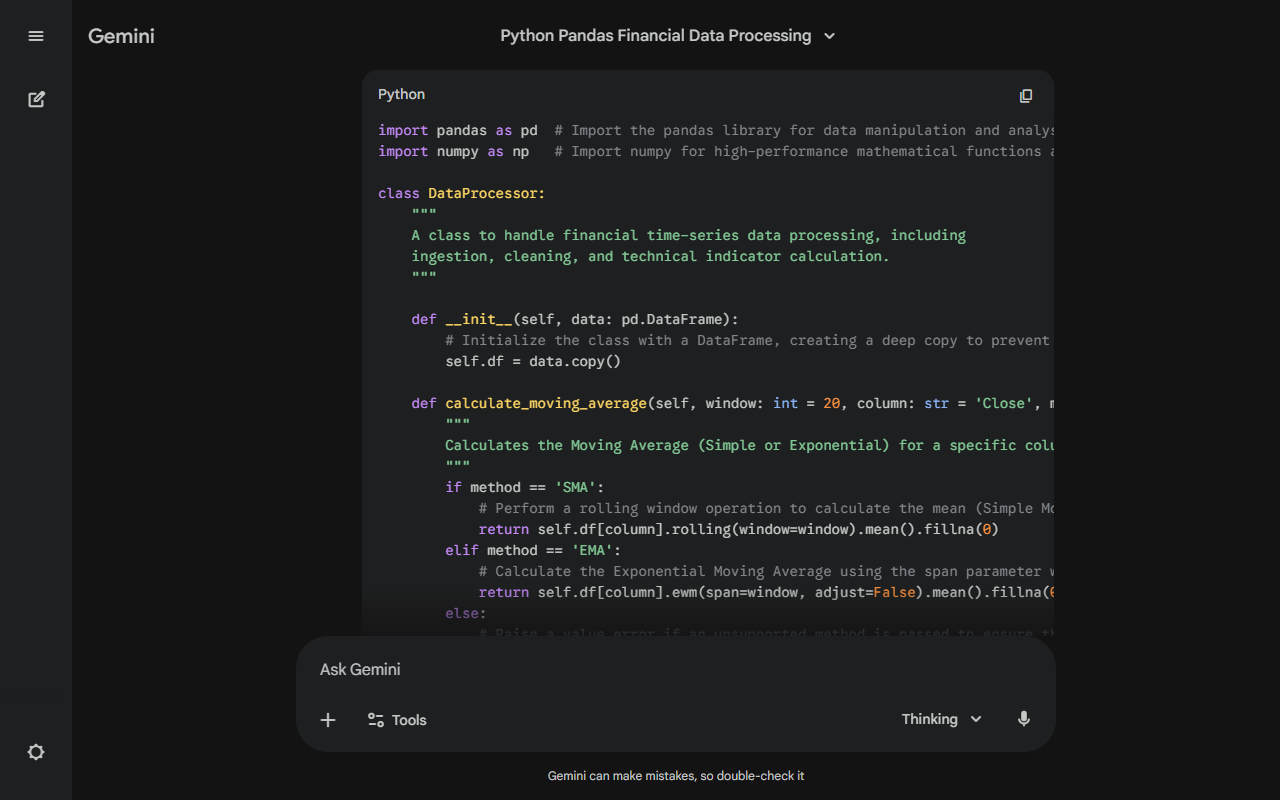This screenshot has width=1280, height=800.
Task: Click the "self.df = data.copy()" line
Action: coord(533,361)
